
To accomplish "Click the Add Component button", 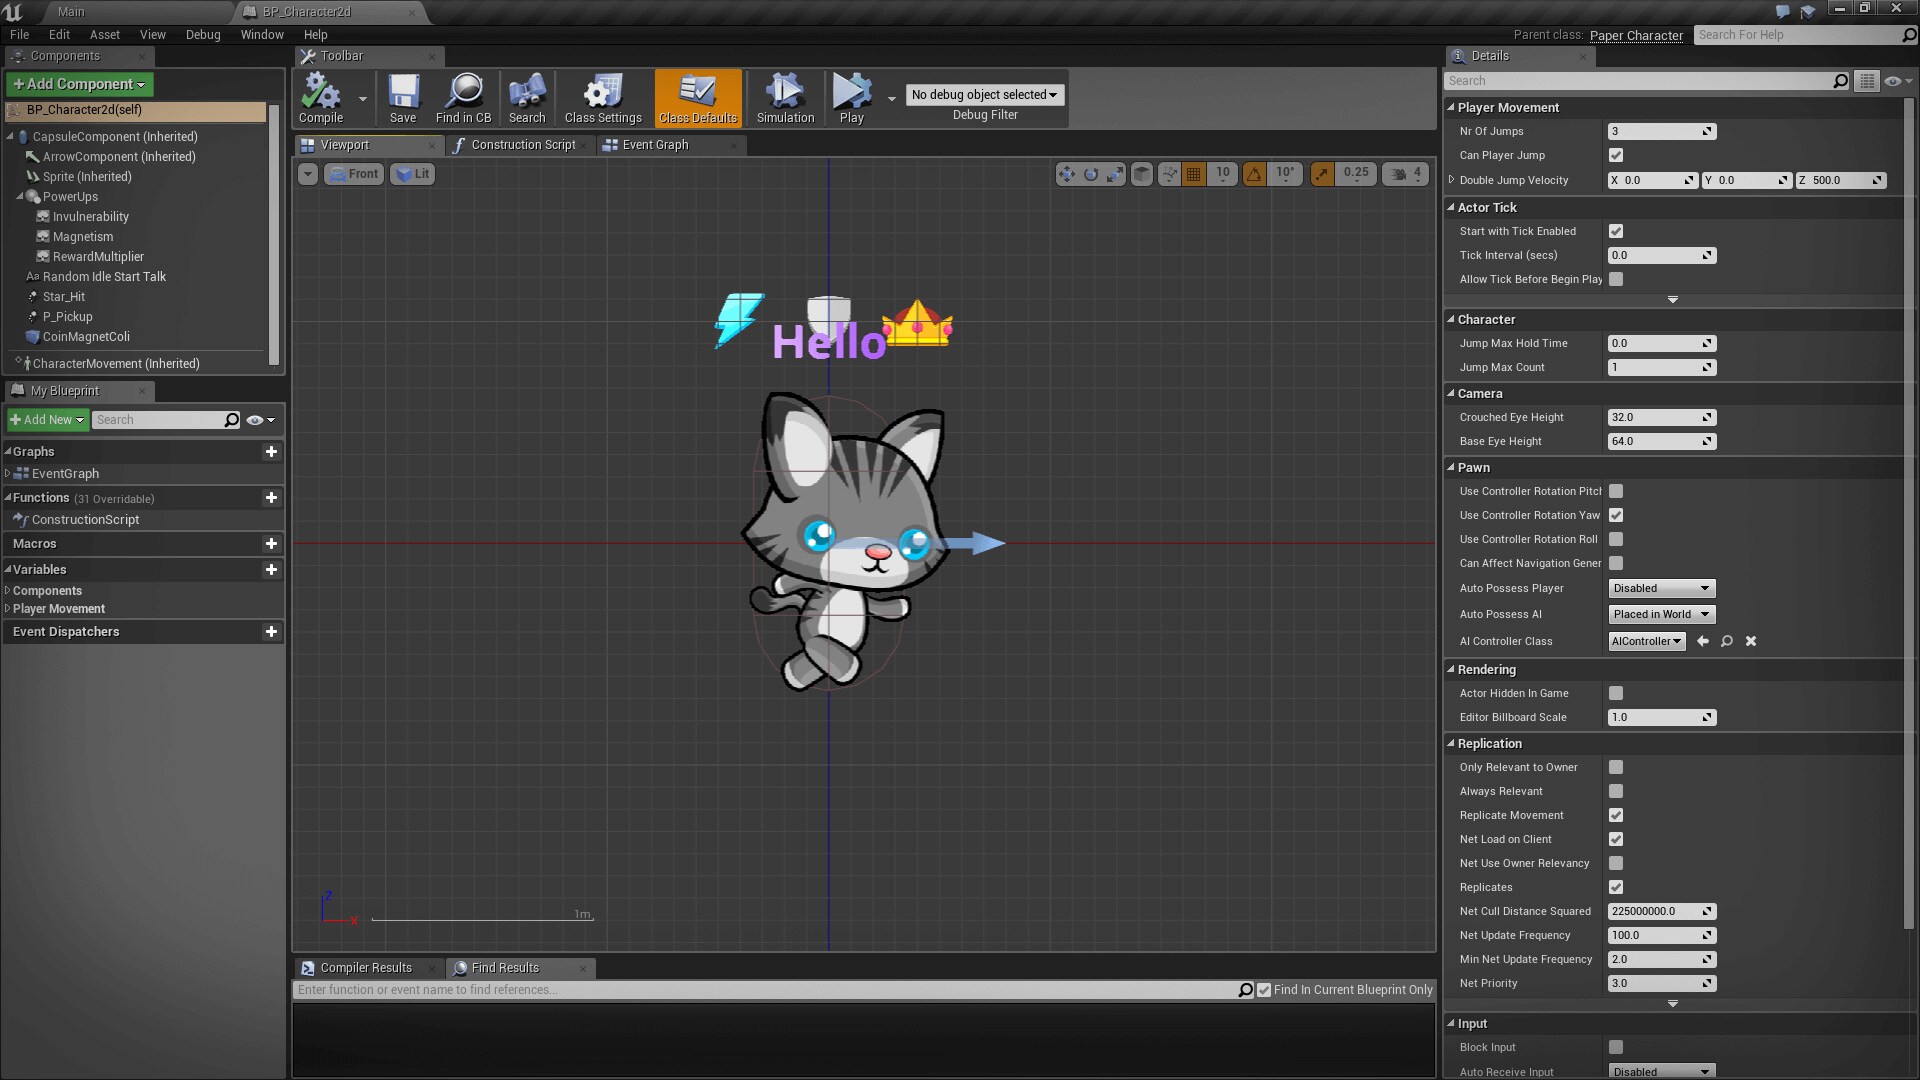I will (x=79, y=84).
